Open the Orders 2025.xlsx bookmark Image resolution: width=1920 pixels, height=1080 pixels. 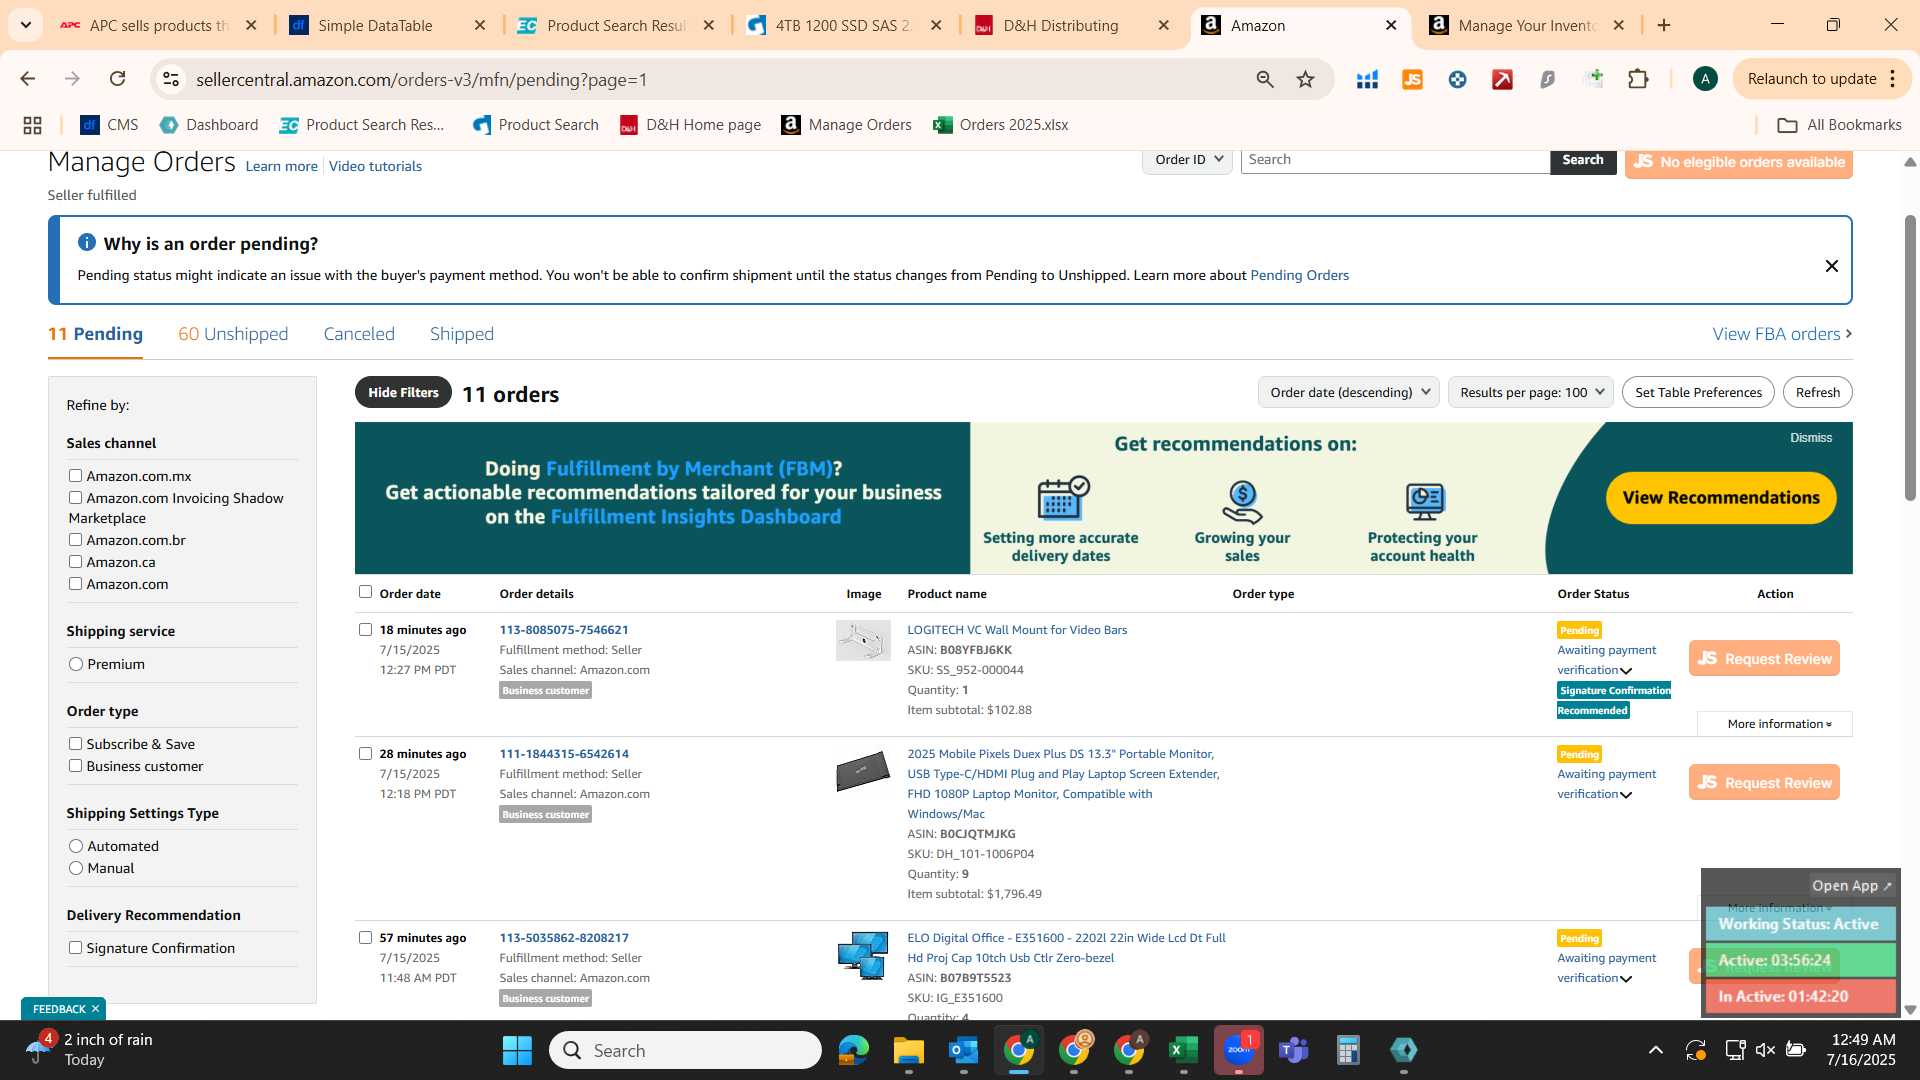click(x=1001, y=125)
